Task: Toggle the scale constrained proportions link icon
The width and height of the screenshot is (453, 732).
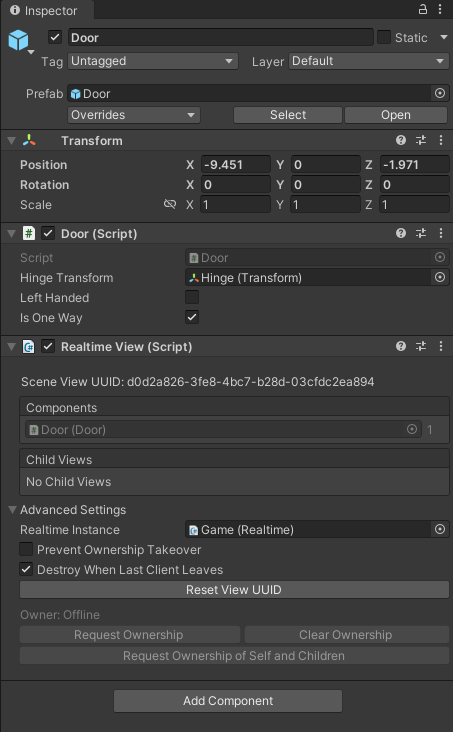Action: [x=170, y=204]
